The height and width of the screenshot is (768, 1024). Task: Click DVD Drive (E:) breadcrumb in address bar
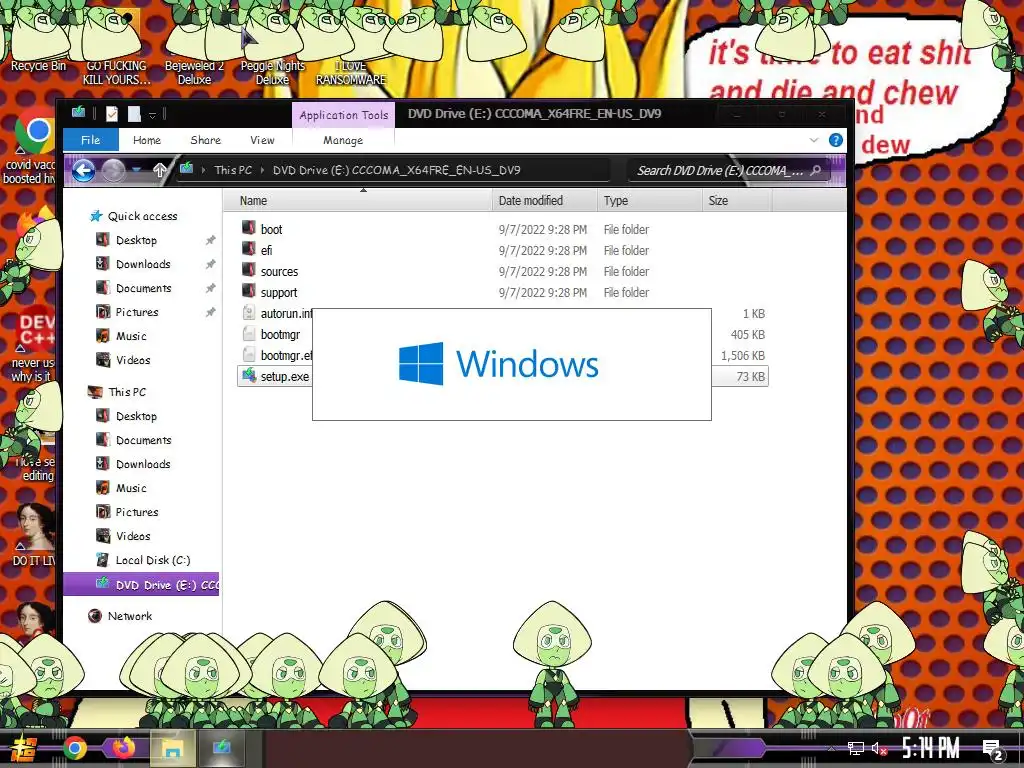[396, 170]
